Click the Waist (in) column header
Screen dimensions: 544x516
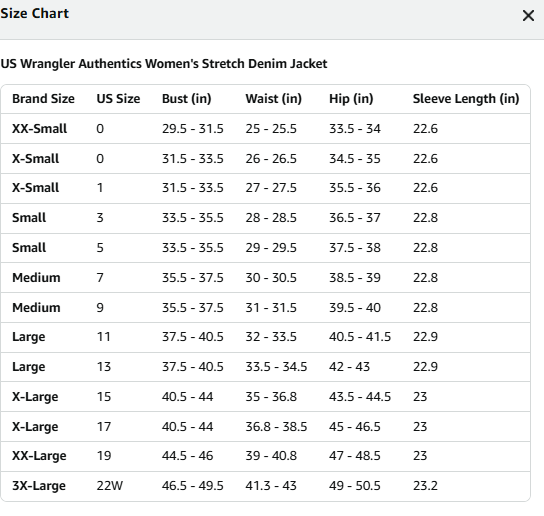pyautogui.click(x=273, y=99)
